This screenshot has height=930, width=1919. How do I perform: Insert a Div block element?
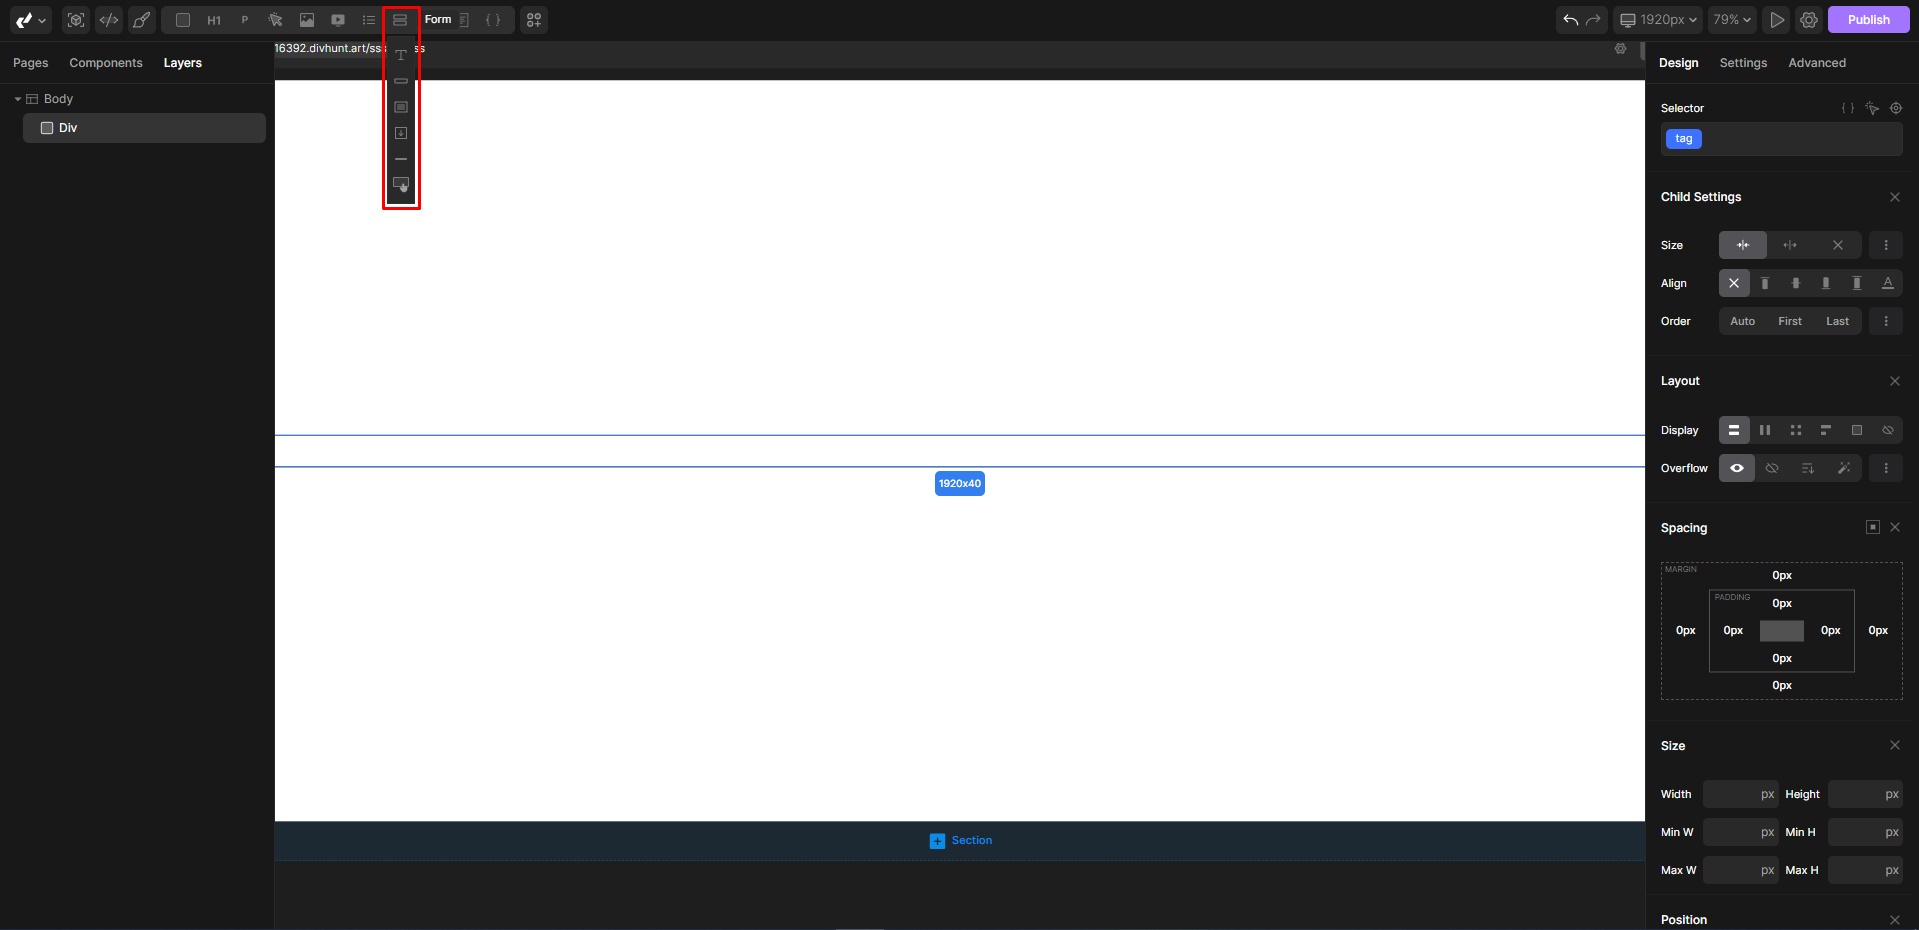point(183,20)
